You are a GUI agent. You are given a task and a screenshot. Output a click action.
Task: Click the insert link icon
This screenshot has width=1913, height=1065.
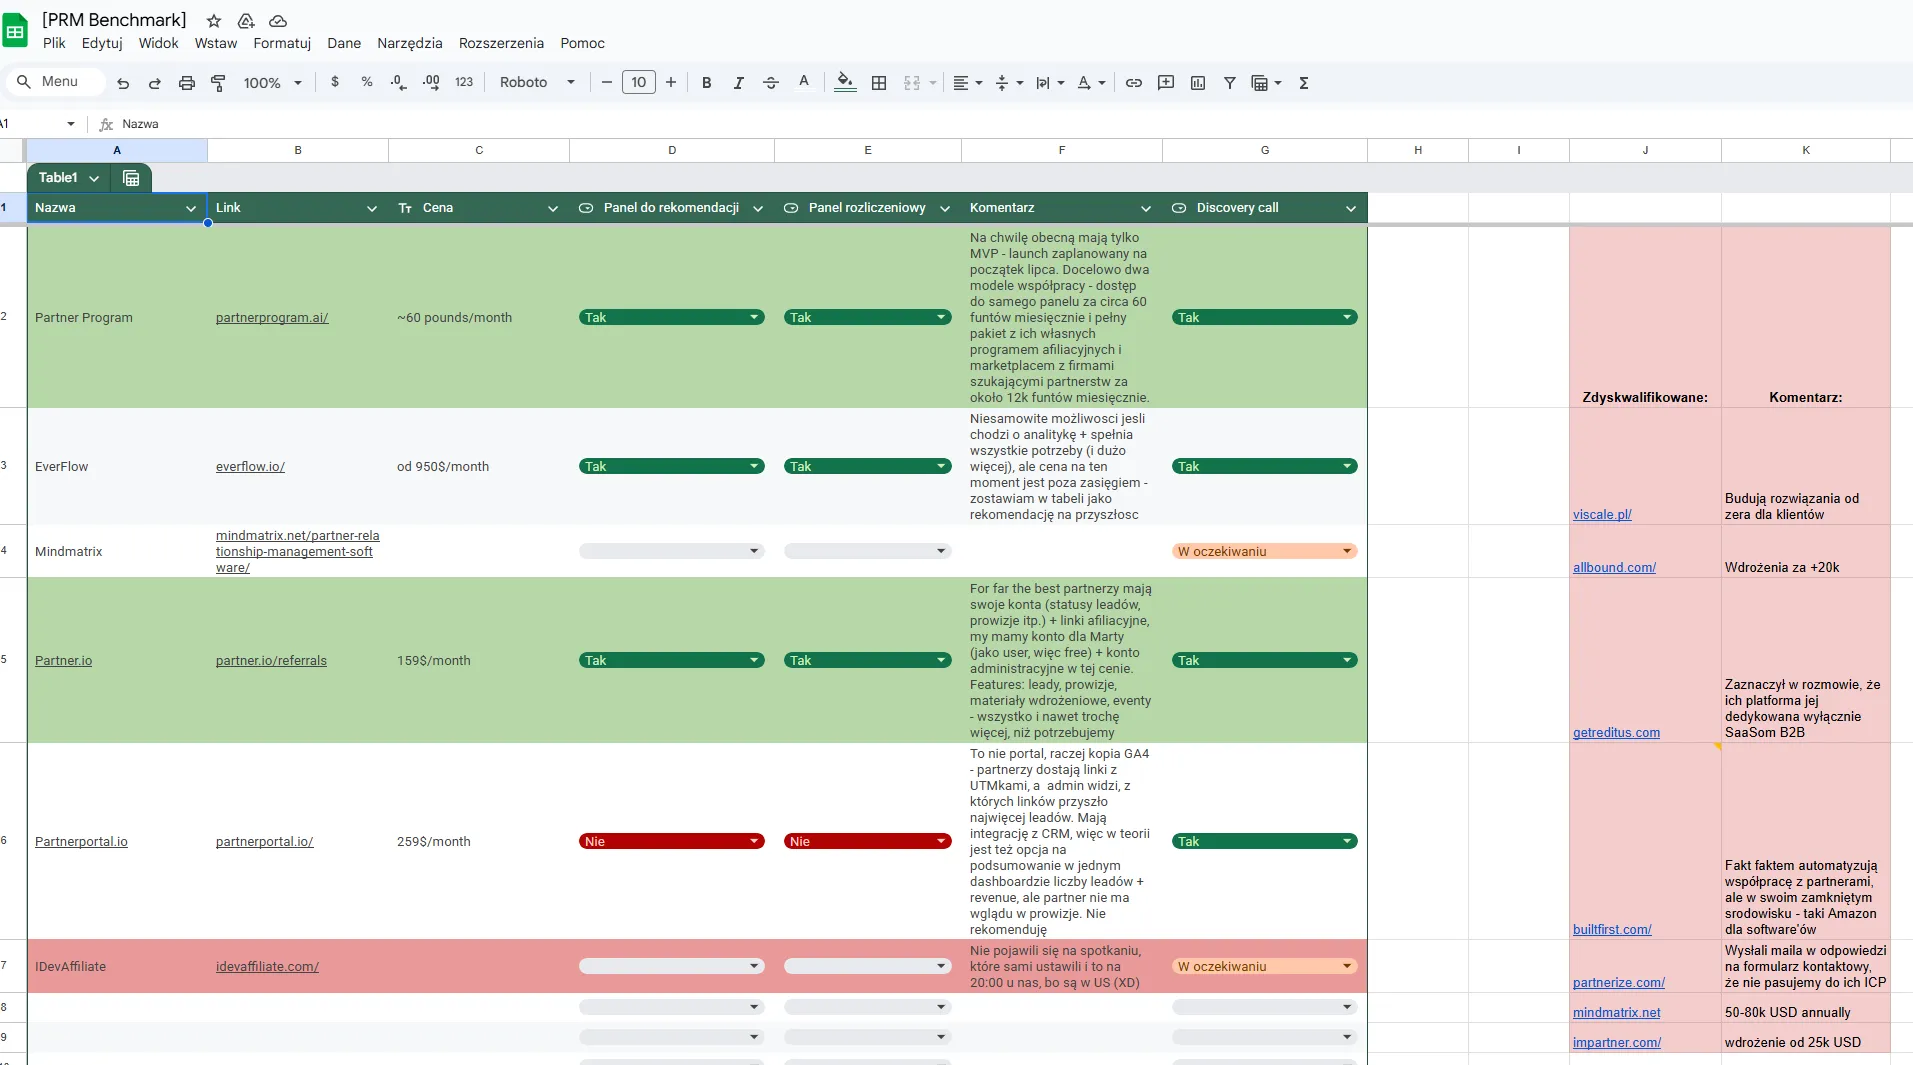[x=1133, y=83]
